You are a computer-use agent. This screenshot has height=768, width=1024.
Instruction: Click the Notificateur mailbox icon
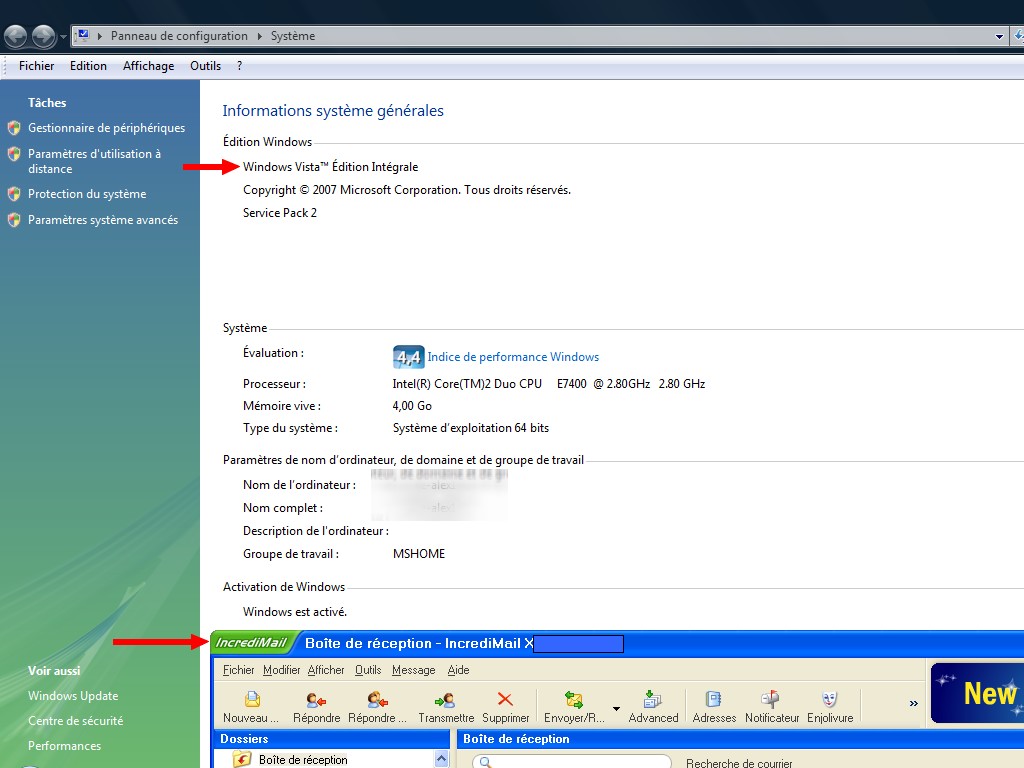coord(772,701)
